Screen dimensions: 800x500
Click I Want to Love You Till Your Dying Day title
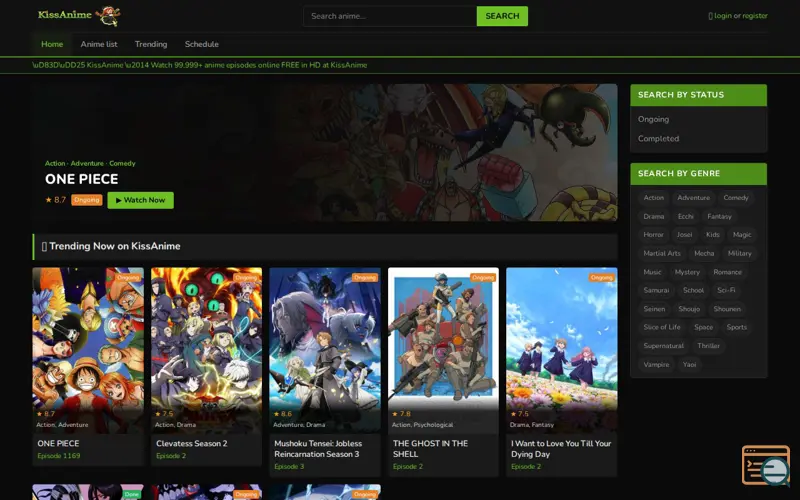[x=561, y=448]
